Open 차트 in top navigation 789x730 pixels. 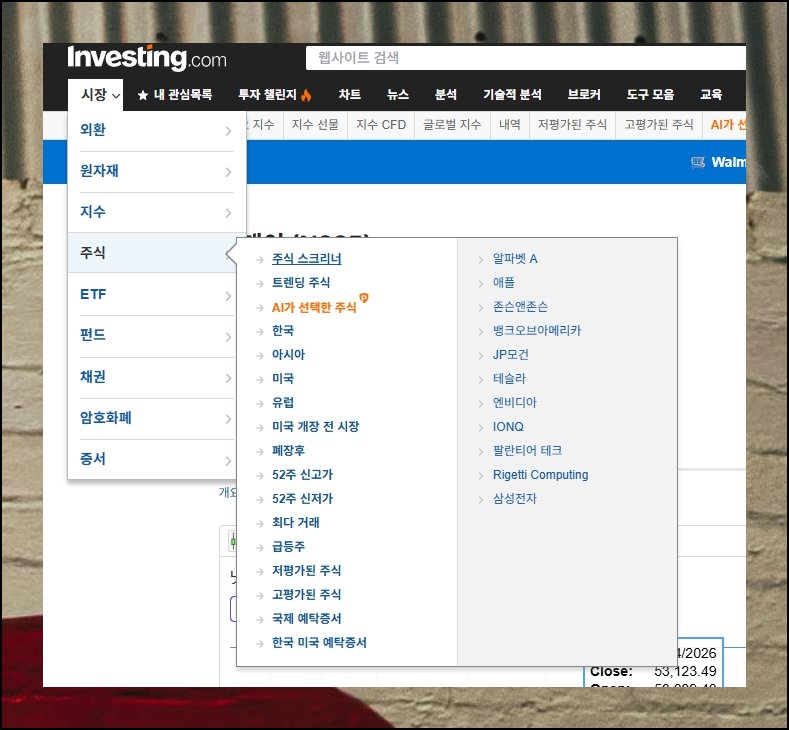350,95
